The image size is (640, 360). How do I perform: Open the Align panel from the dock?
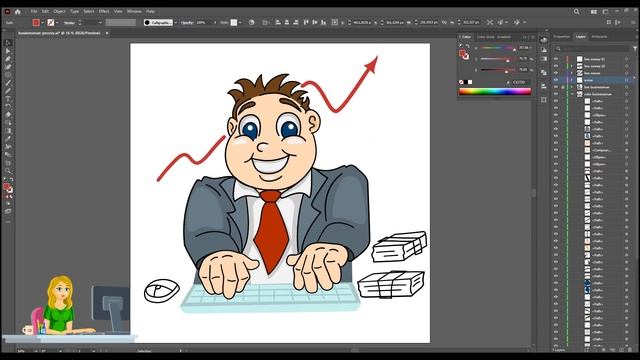(x=544, y=86)
